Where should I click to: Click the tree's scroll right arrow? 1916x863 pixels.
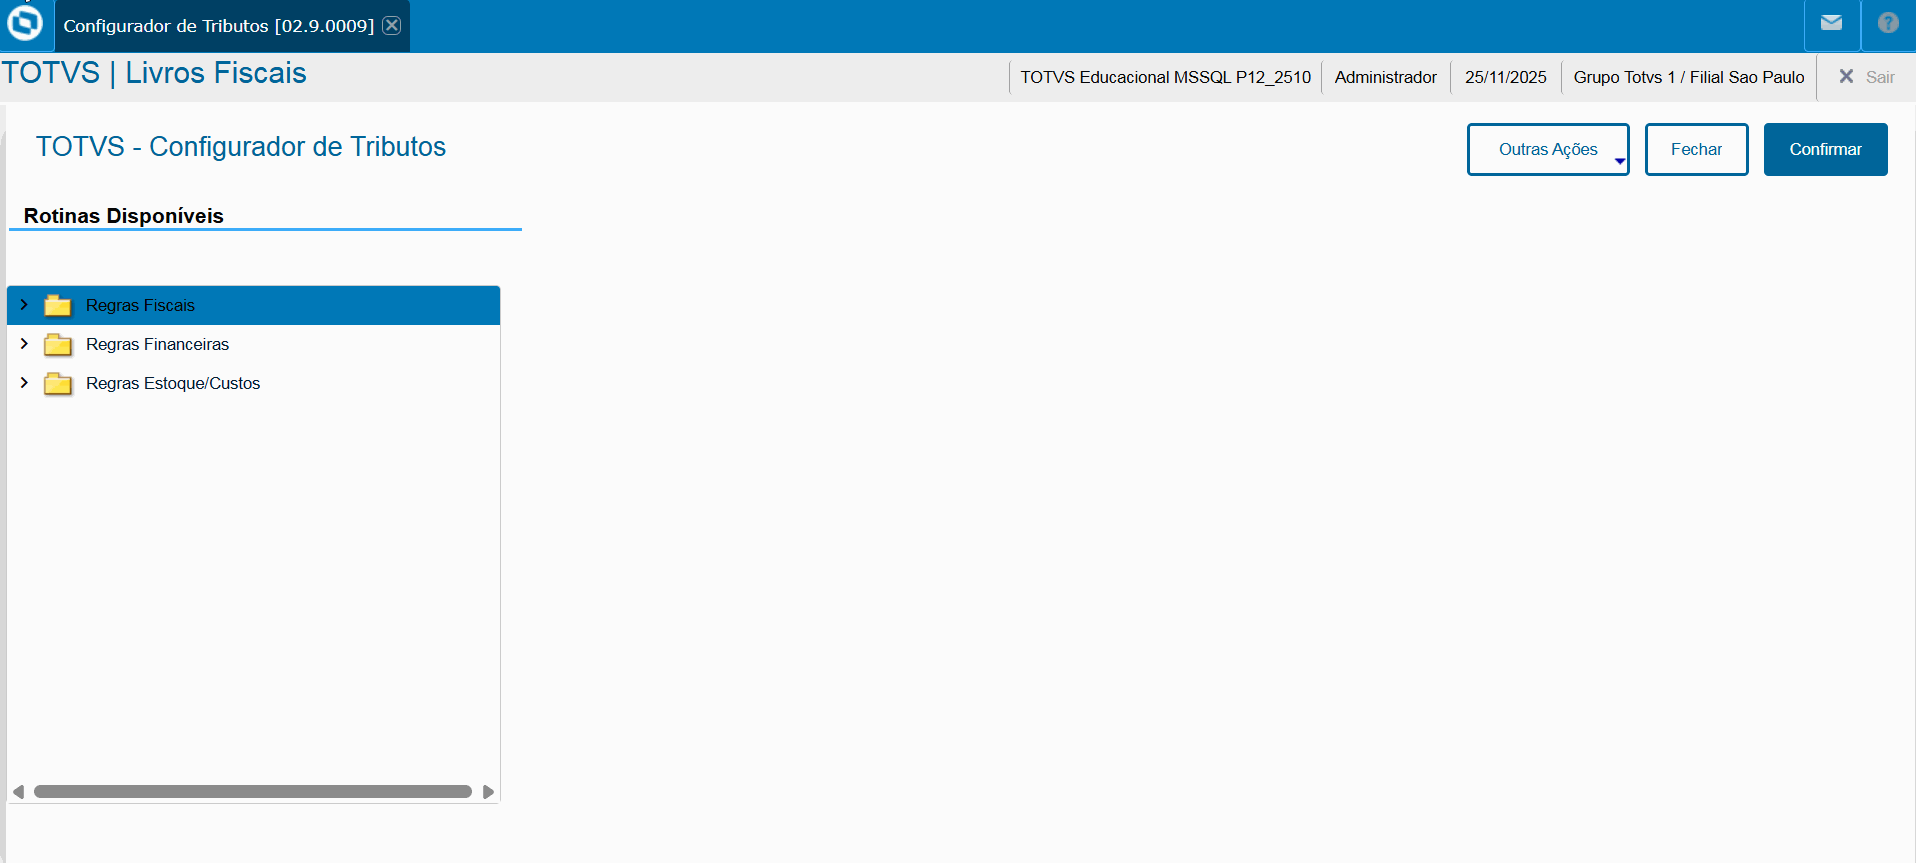pos(488,792)
